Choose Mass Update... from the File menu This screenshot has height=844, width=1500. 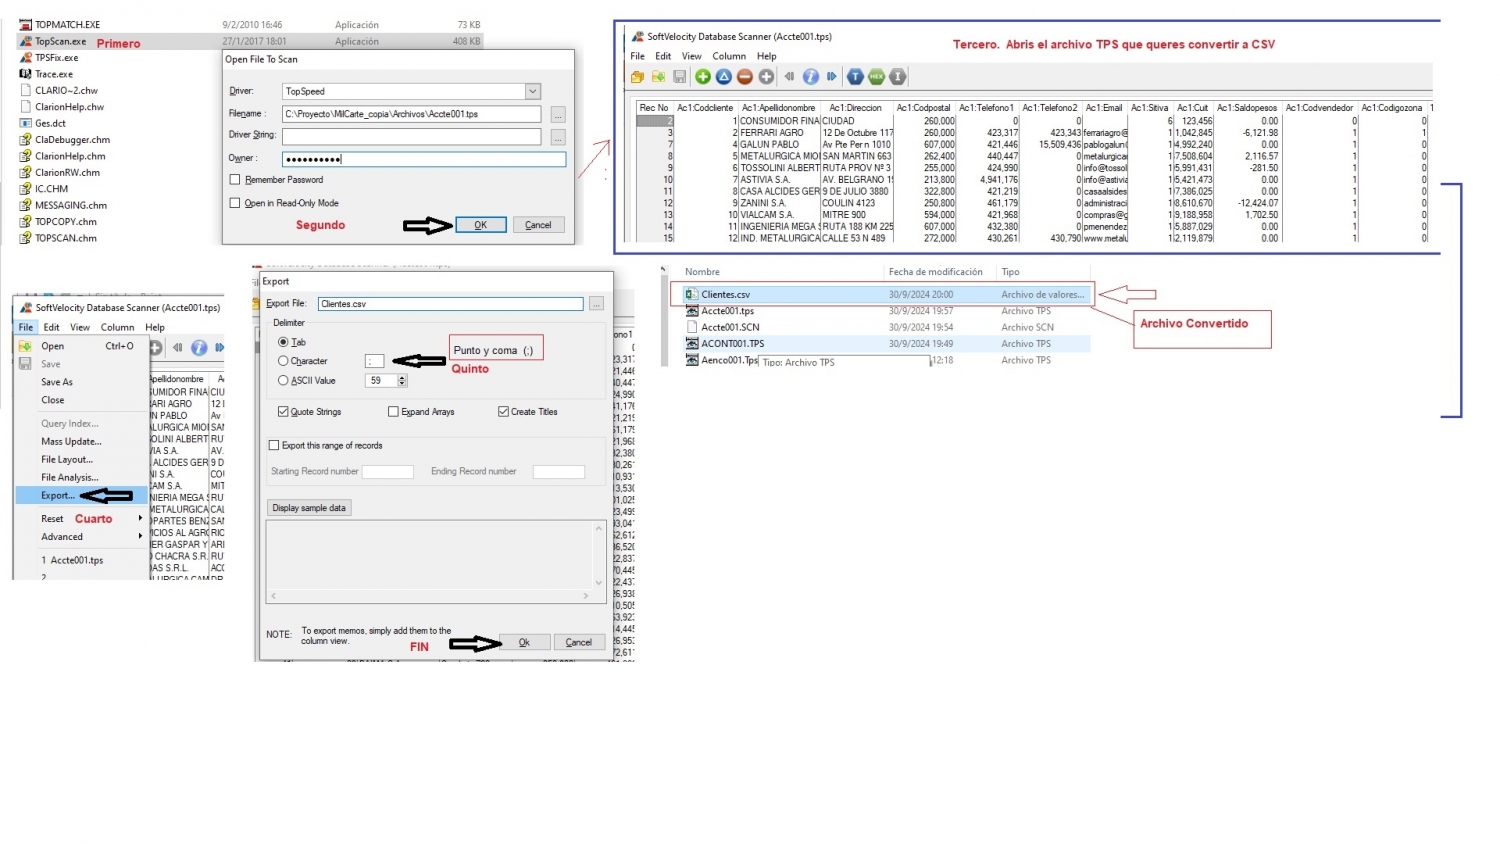click(x=71, y=441)
